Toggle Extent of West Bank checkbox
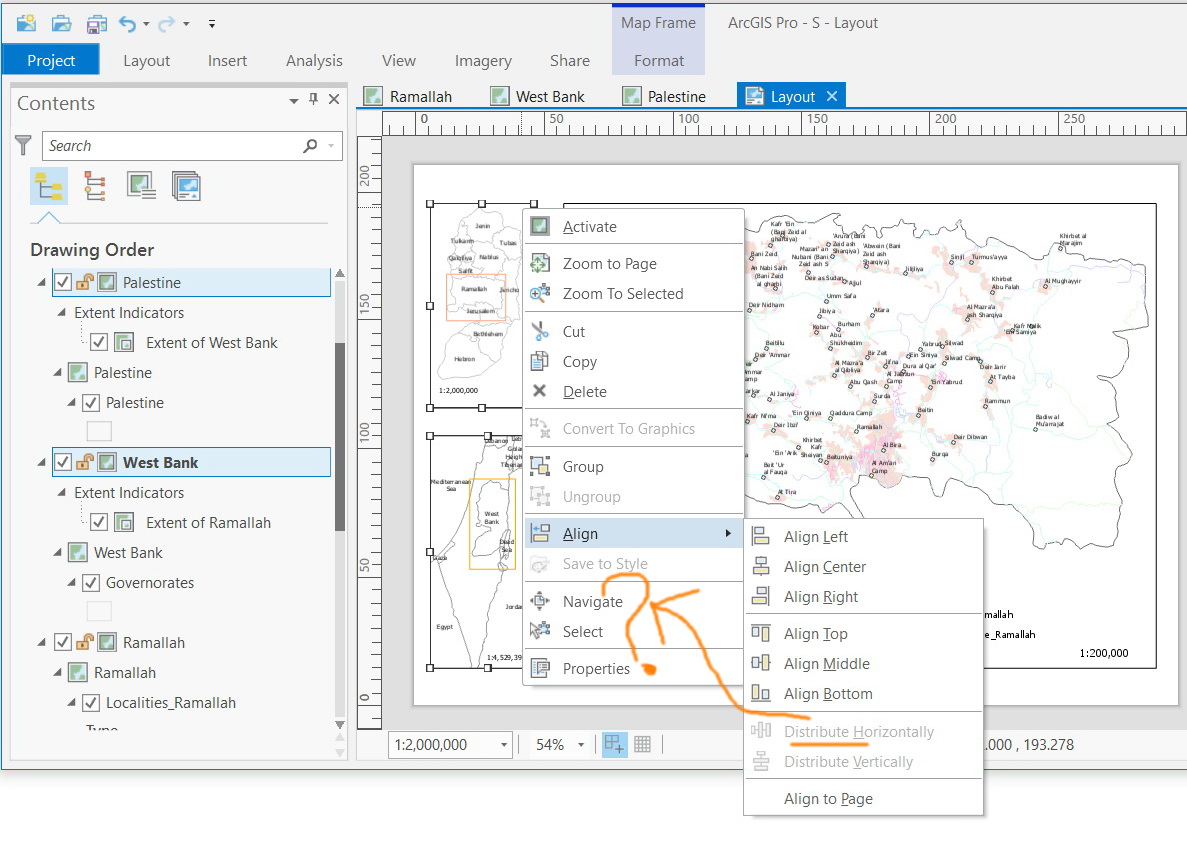Screen dimensions: 1187x849 tap(99, 343)
